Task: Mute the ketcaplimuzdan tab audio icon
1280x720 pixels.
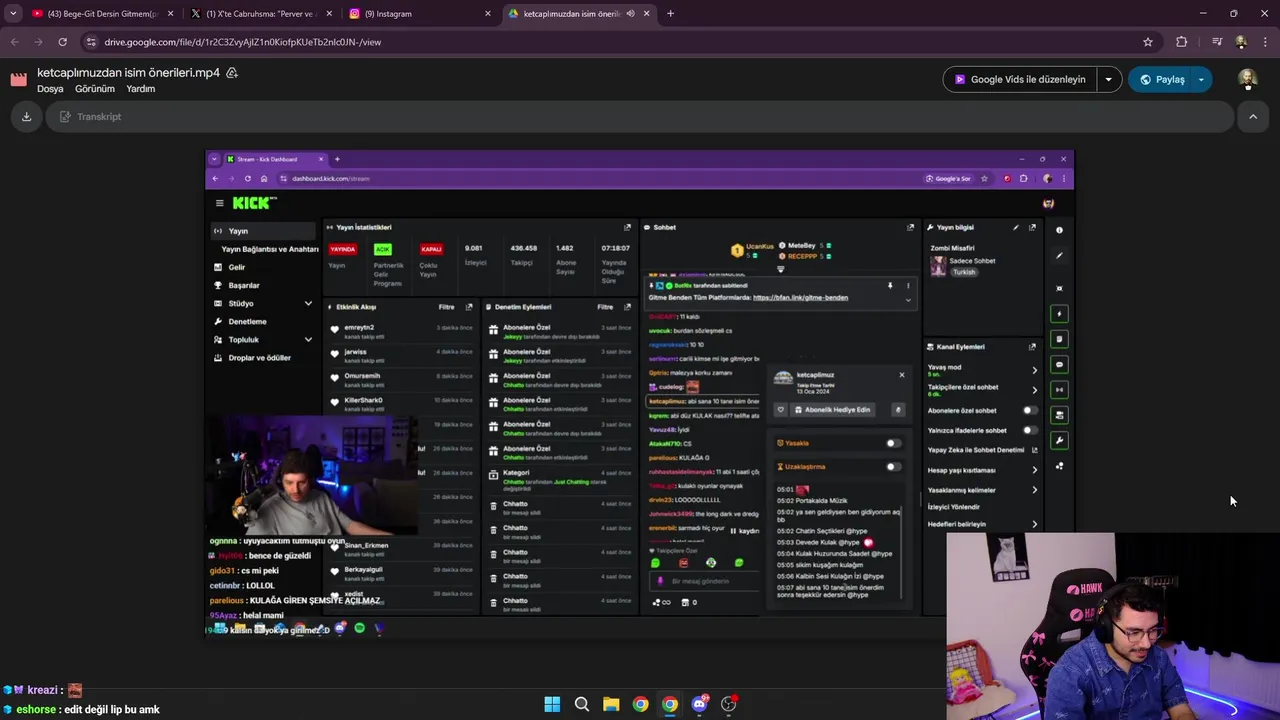Action: [630, 14]
